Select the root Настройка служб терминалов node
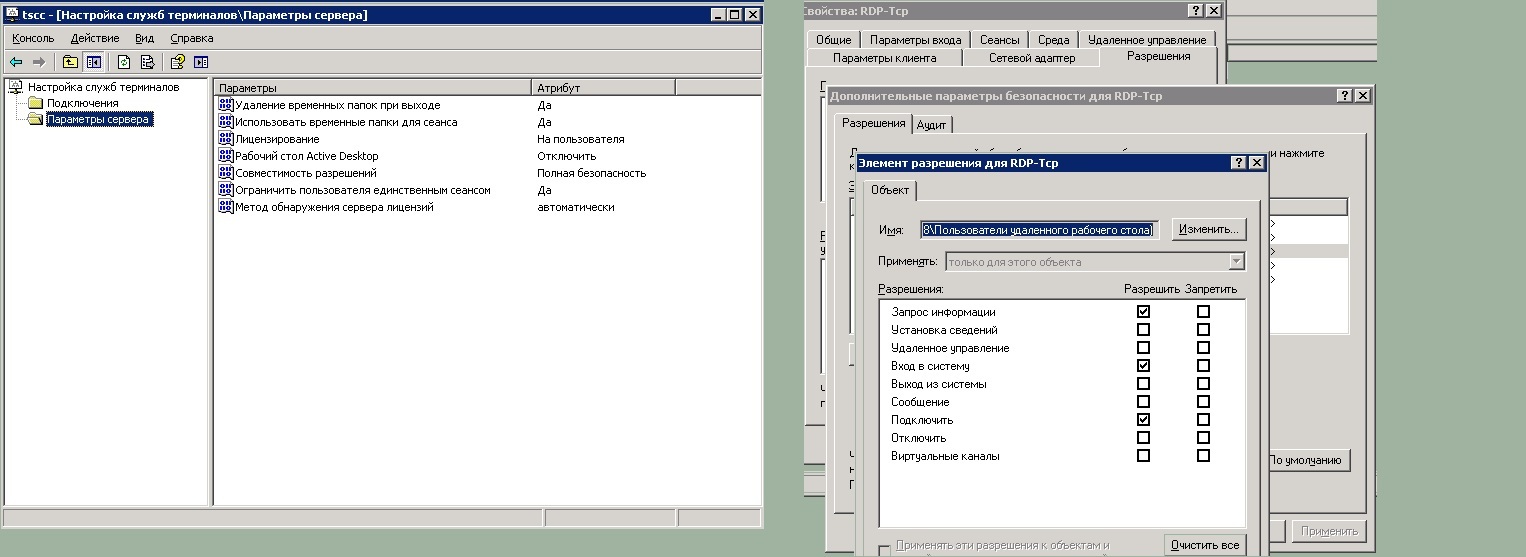The height and width of the screenshot is (557, 1526). click(x=103, y=87)
